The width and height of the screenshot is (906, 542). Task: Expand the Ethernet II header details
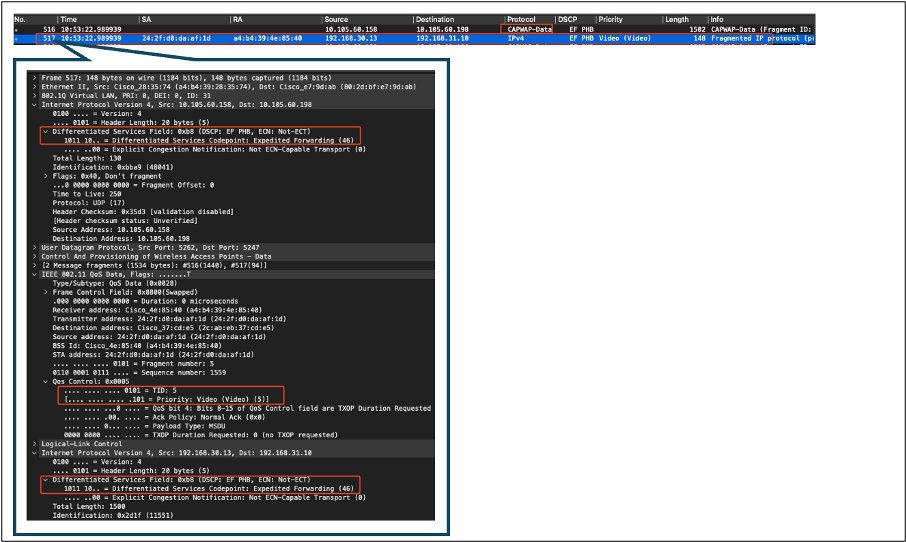(x=35, y=87)
